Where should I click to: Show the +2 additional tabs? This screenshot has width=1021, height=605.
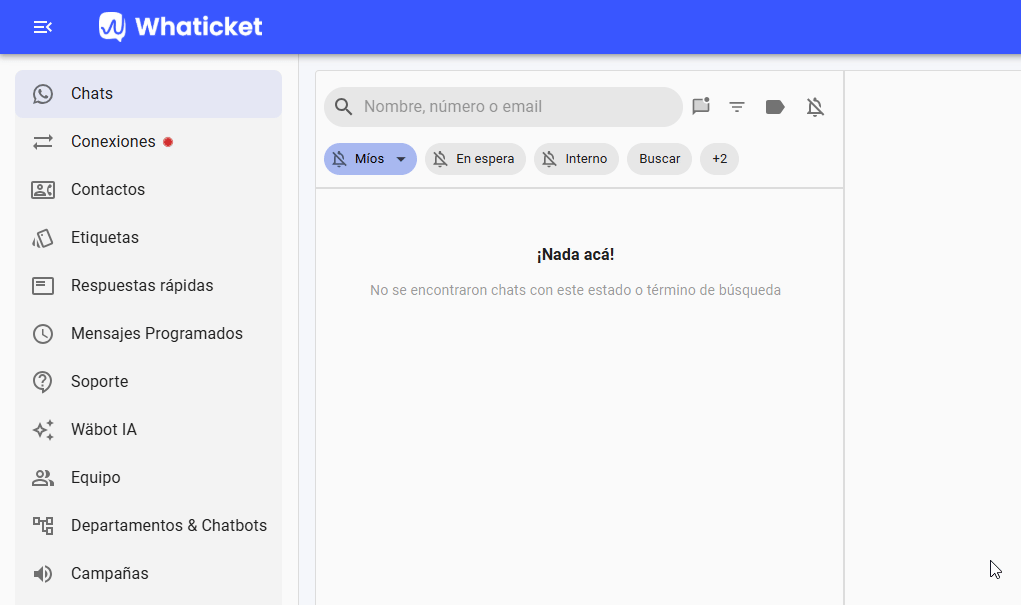(720, 159)
